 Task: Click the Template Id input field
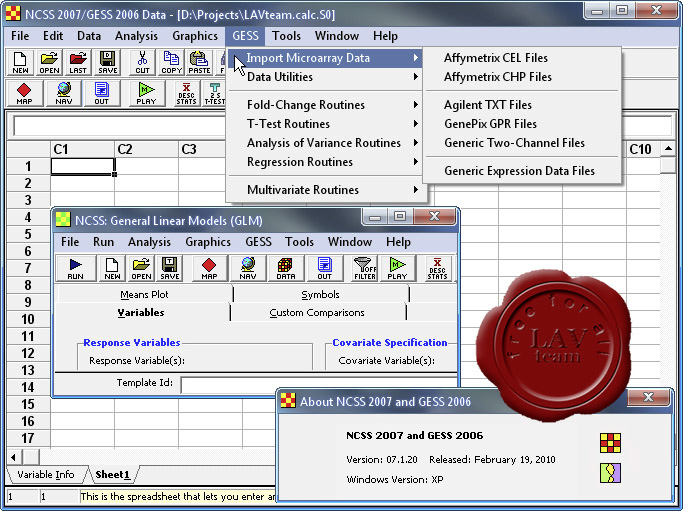319,385
